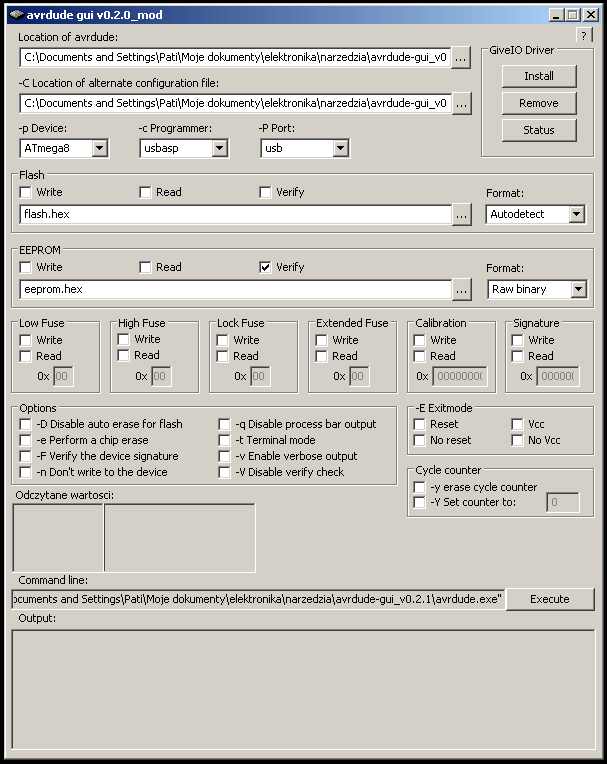Tick Low Fuse Write checkbox
Screen dimensions: 607x764
pos(25,340)
